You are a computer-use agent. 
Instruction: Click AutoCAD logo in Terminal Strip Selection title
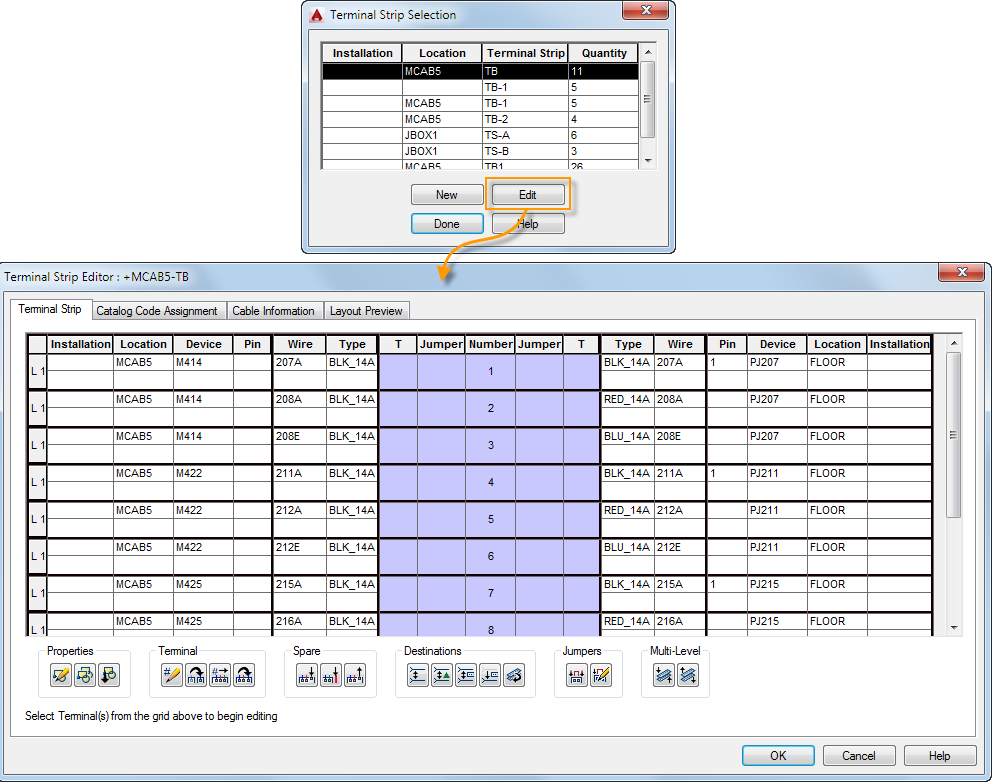(317, 15)
